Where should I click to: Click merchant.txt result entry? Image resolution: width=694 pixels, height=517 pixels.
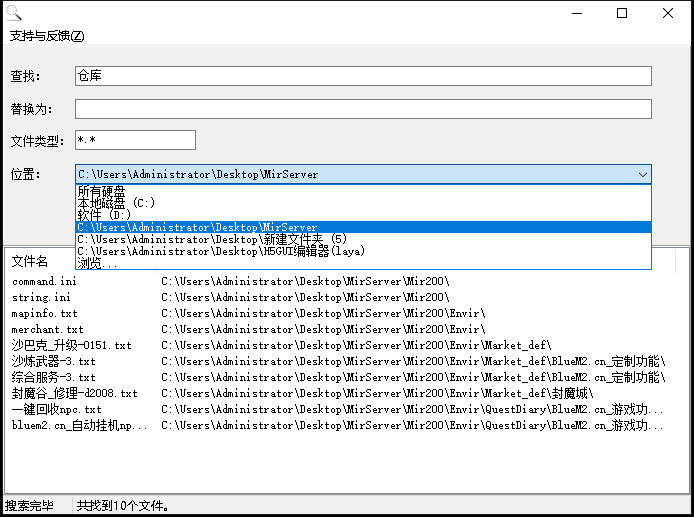(x=47, y=330)
